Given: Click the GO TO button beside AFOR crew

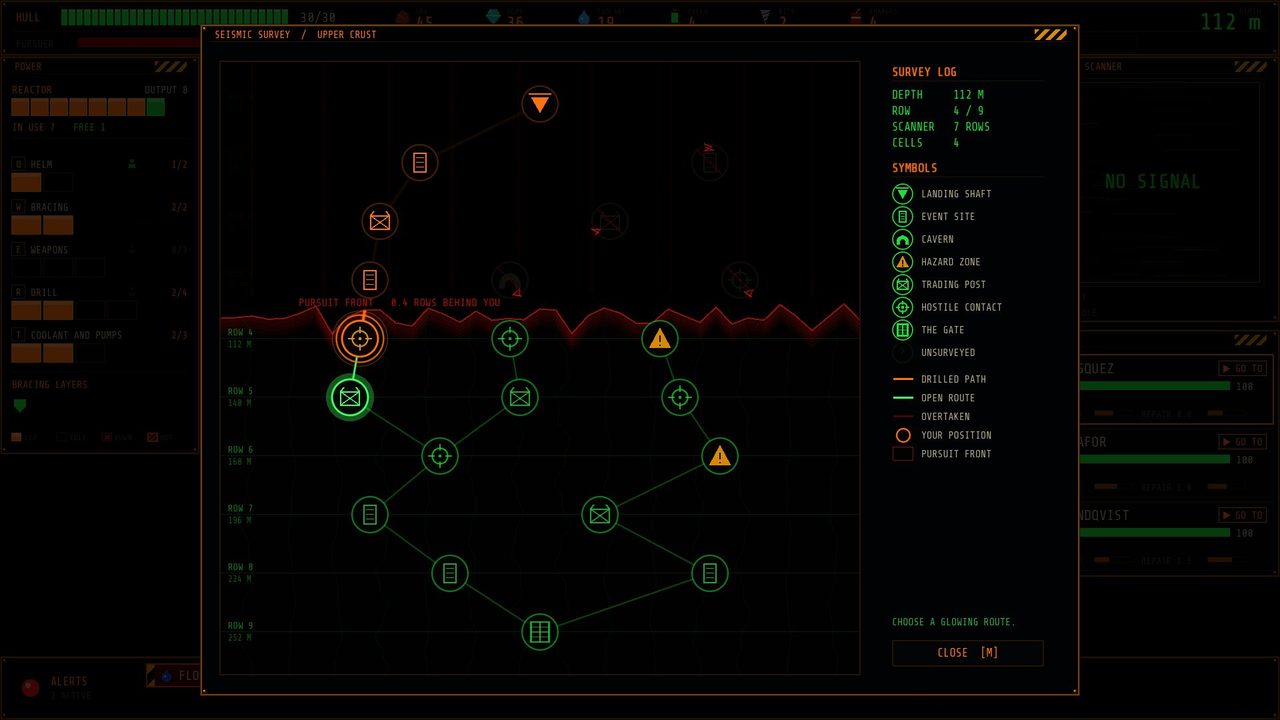Looking at the screenshot, I should tap(1242, 441).
